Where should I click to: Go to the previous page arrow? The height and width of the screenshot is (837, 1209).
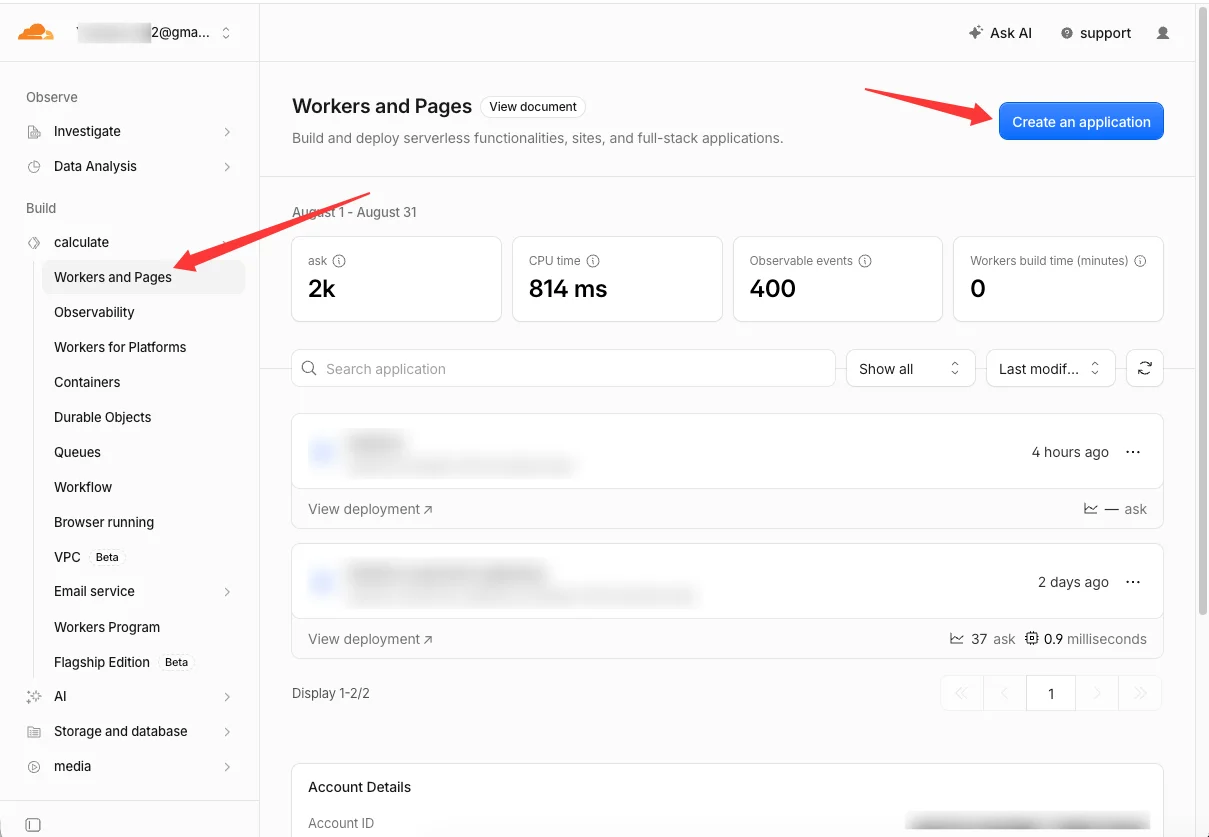(x=1005, y=693)
